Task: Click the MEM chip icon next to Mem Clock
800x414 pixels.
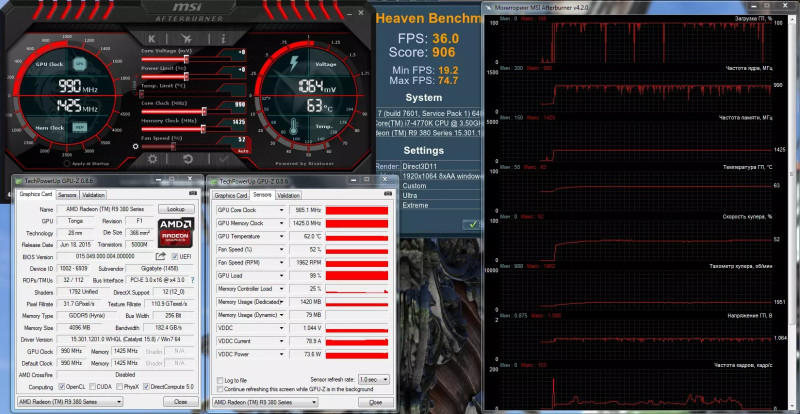Action: tap(79, 127)
